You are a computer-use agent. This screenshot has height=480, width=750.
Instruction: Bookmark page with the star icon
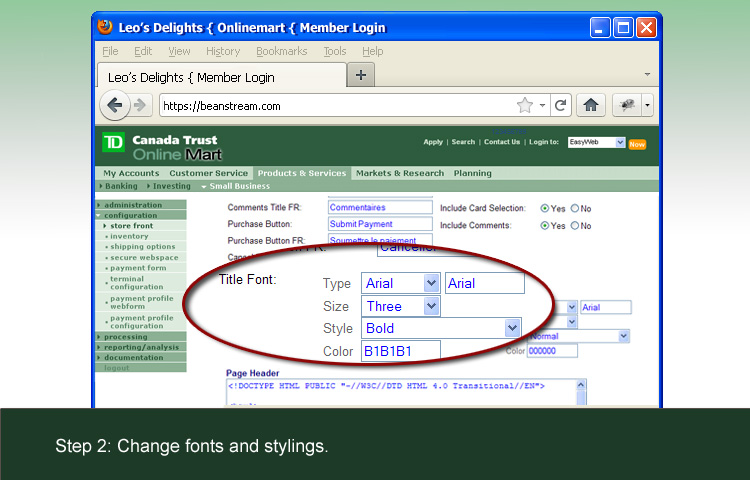click(x=525, y=105)
